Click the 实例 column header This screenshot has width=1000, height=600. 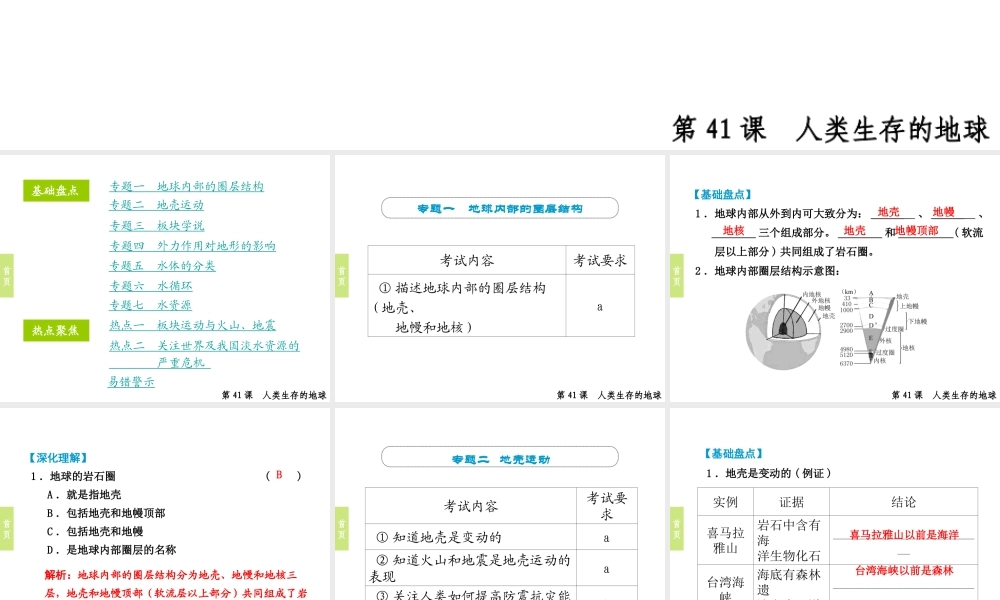[x=725, y=502]
